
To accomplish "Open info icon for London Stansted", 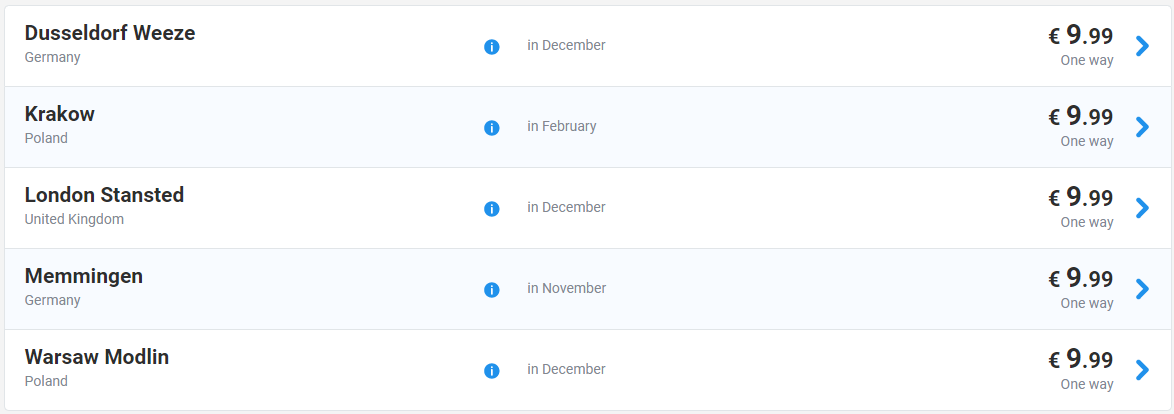I will [x=491, y=209].
